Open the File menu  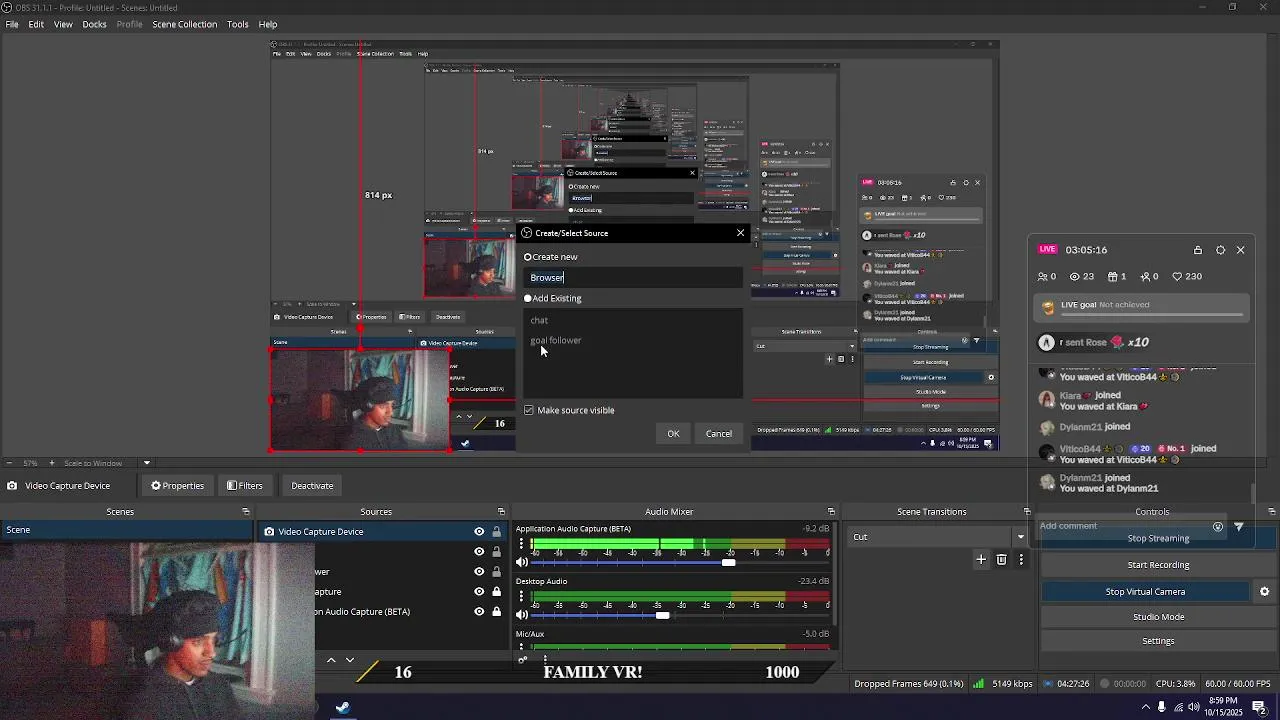tap(12, 24)
